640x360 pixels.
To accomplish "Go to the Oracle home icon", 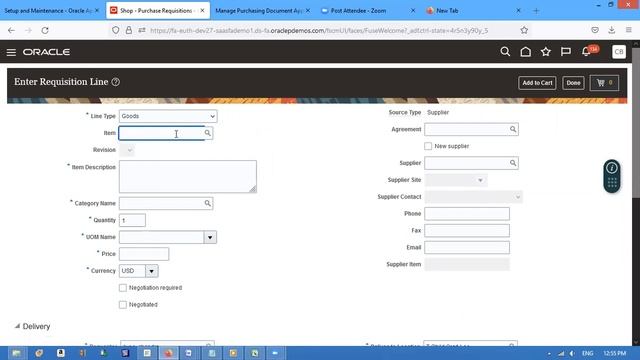I will pos(525,51).
